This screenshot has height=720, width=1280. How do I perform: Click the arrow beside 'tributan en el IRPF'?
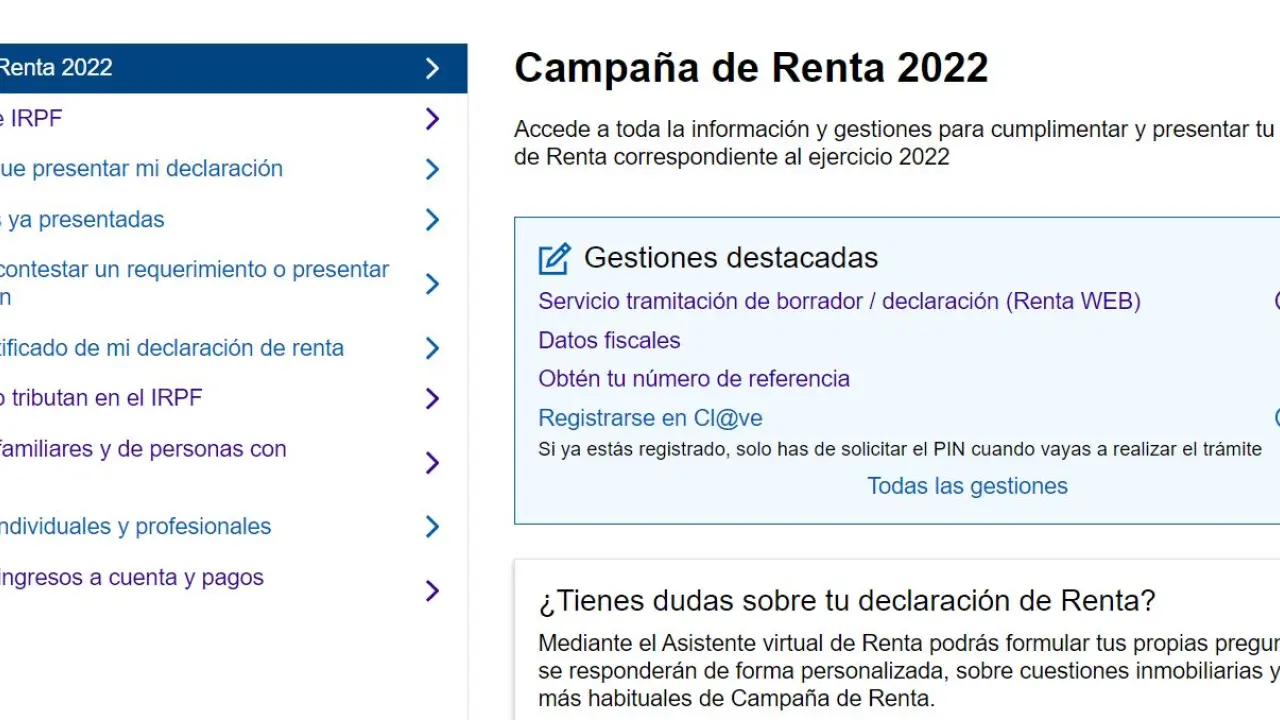pos(432,399)
